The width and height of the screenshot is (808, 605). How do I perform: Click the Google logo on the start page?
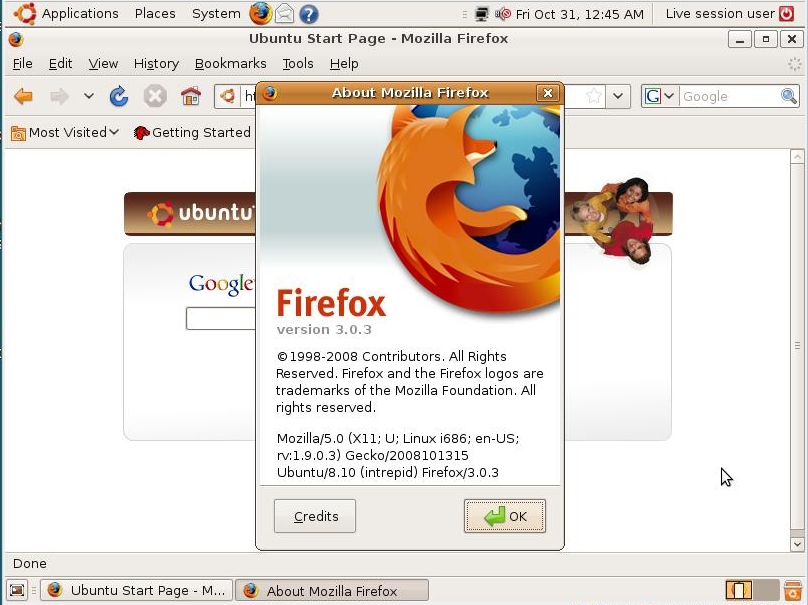pyautogui.click(x=222, y=284)
